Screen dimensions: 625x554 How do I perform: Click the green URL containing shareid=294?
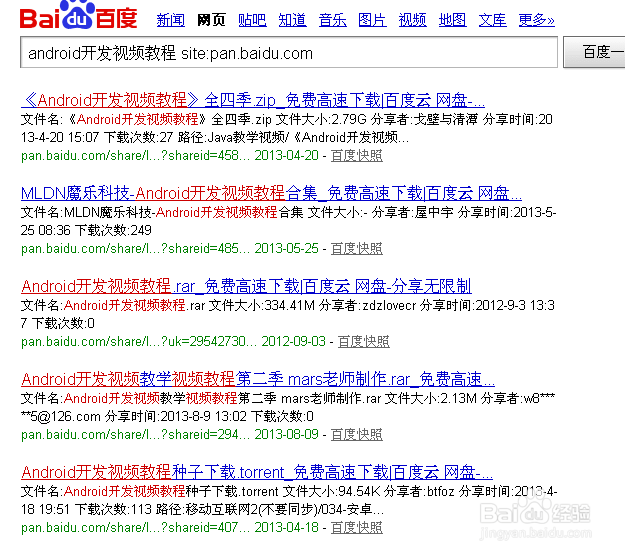coord(136,434)
